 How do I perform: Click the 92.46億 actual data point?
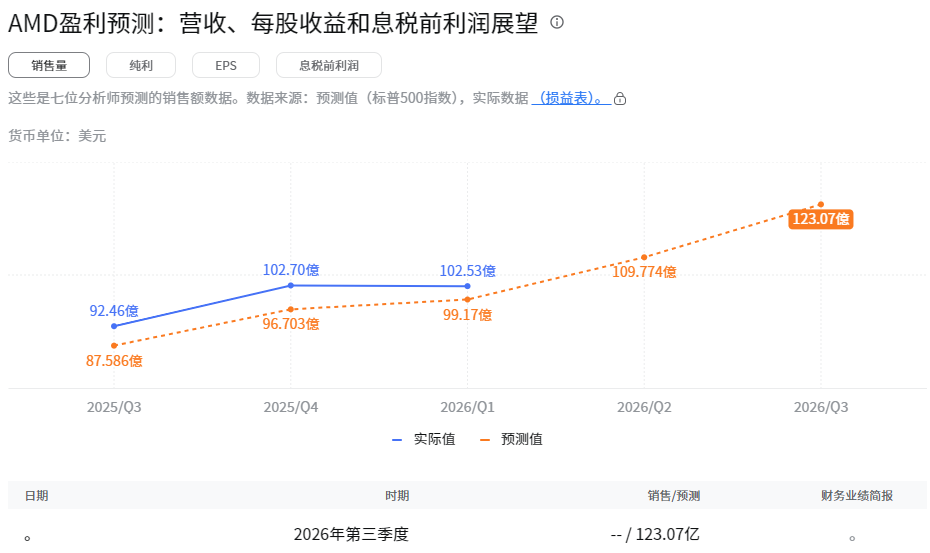[x=114, y=326]
